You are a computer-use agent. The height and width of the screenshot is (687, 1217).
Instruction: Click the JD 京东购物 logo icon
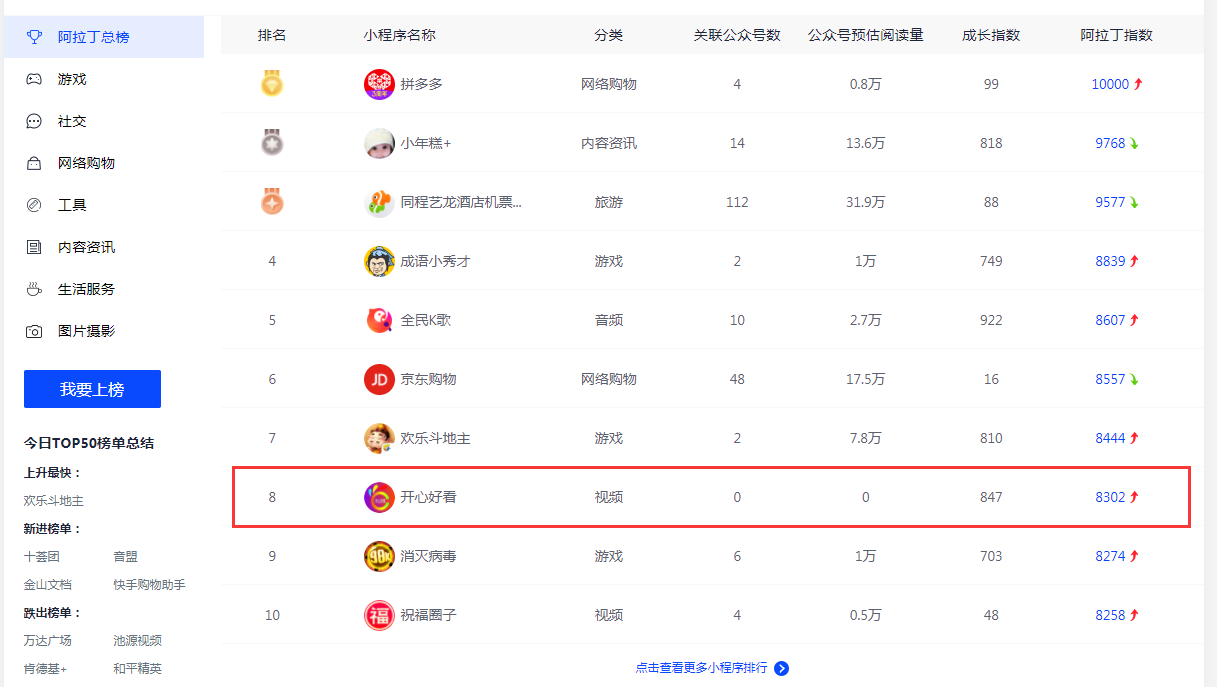(379, 379)
